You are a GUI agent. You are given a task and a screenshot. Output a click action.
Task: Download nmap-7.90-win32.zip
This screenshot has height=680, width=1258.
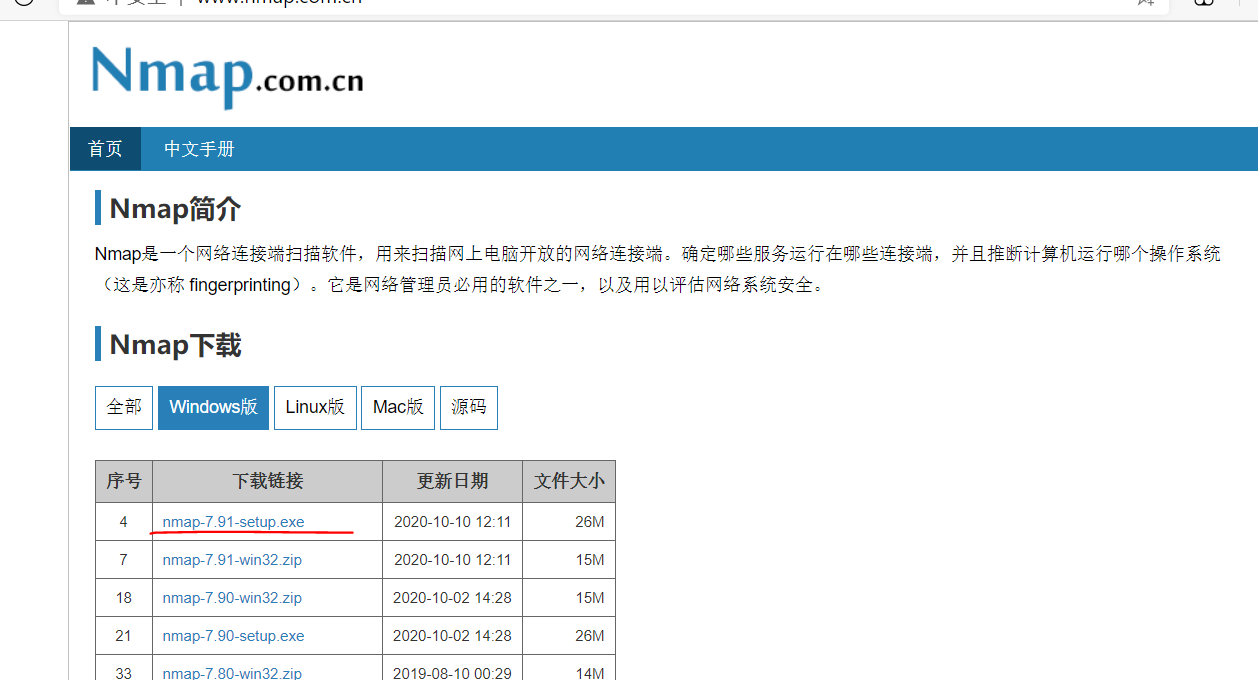tap(232, 598)
